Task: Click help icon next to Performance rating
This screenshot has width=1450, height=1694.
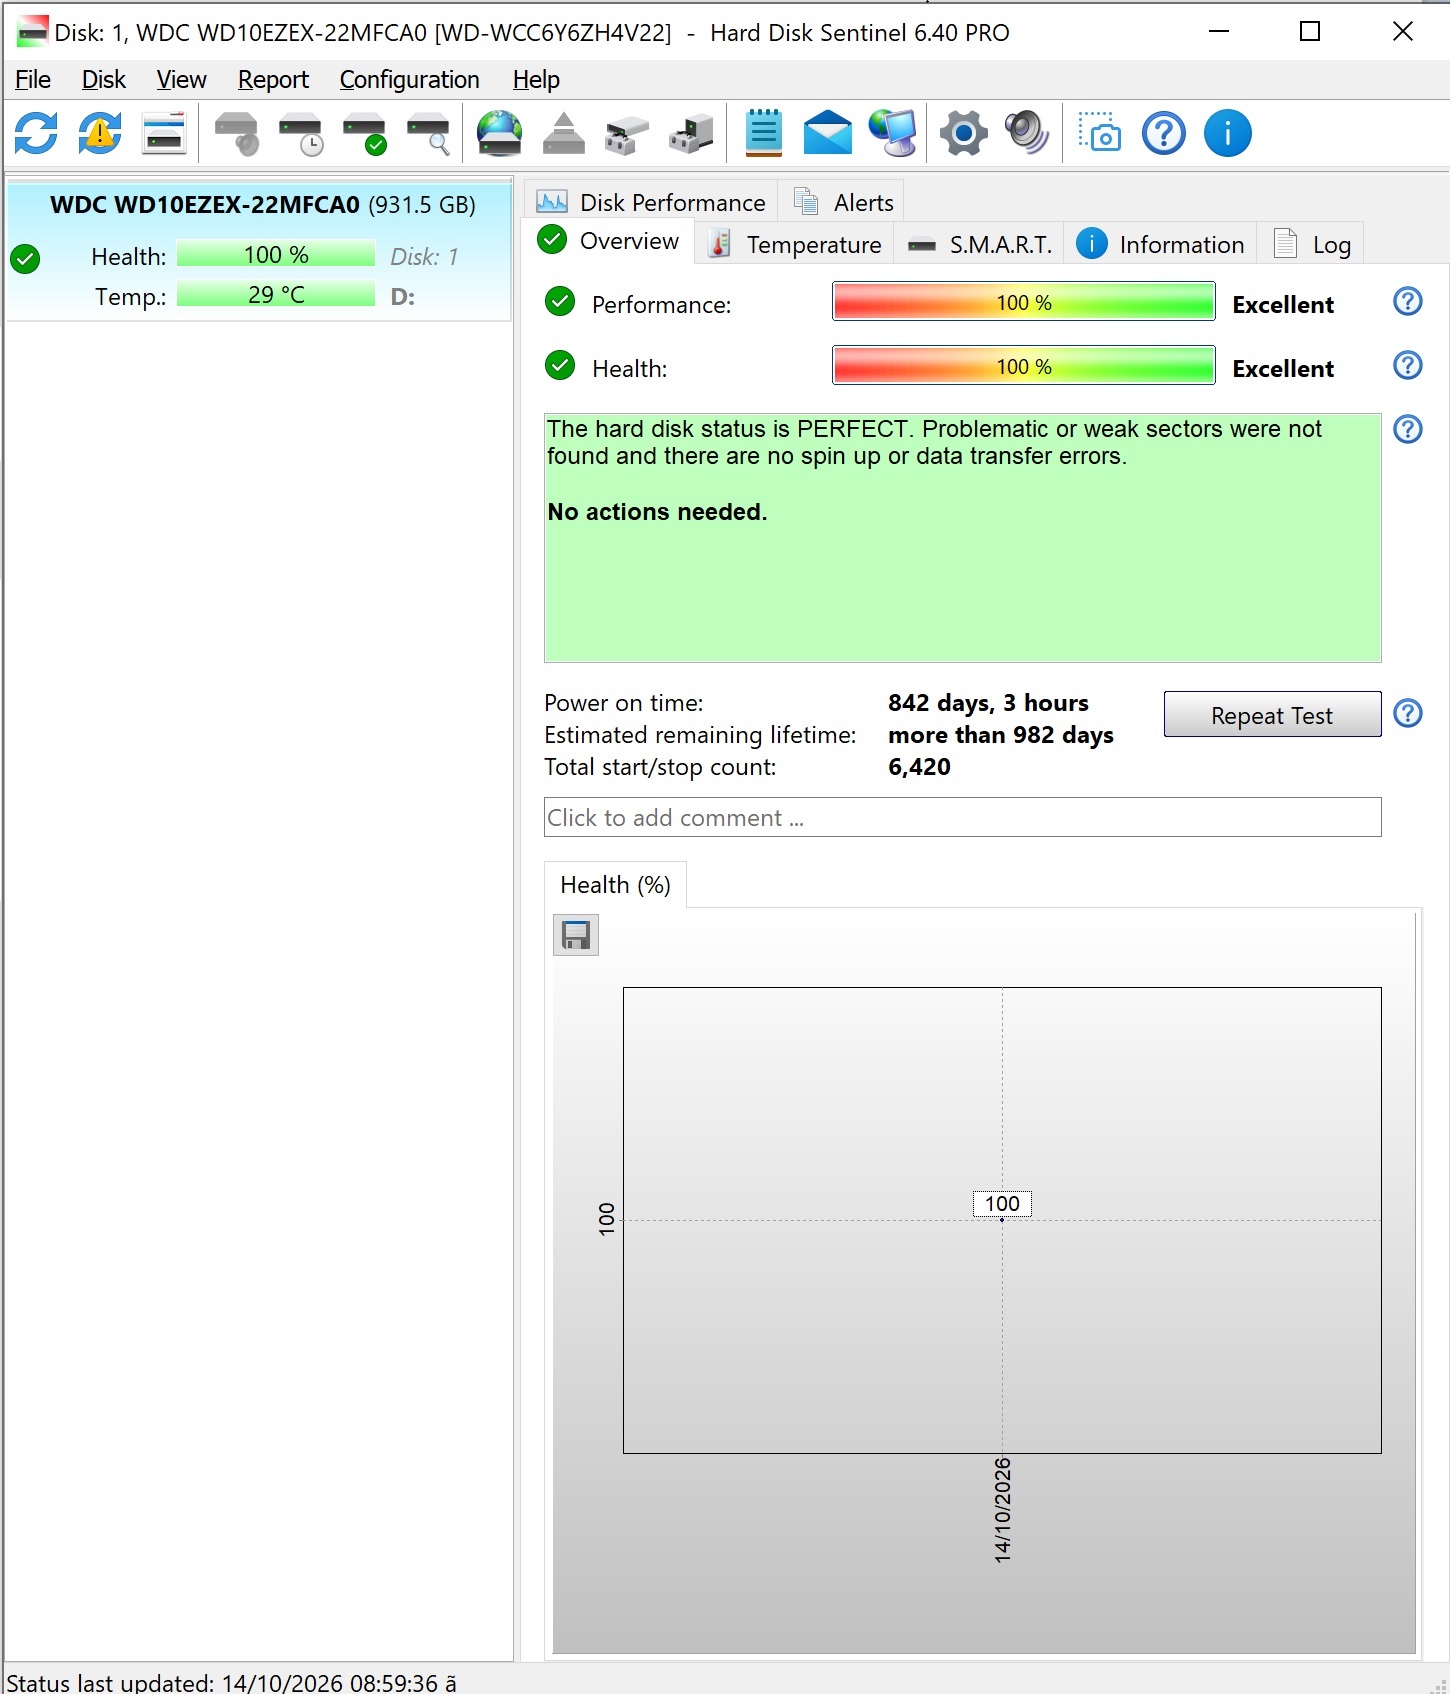Action: click(1408, 301)
